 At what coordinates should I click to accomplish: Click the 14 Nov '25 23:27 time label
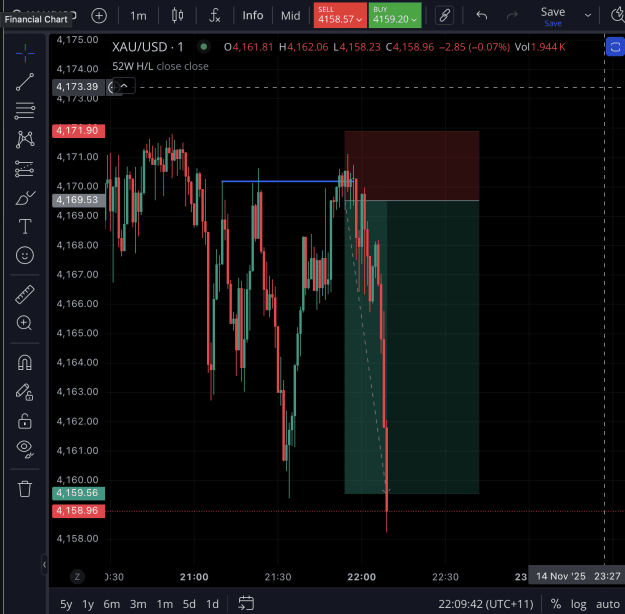tap(578, 576)
